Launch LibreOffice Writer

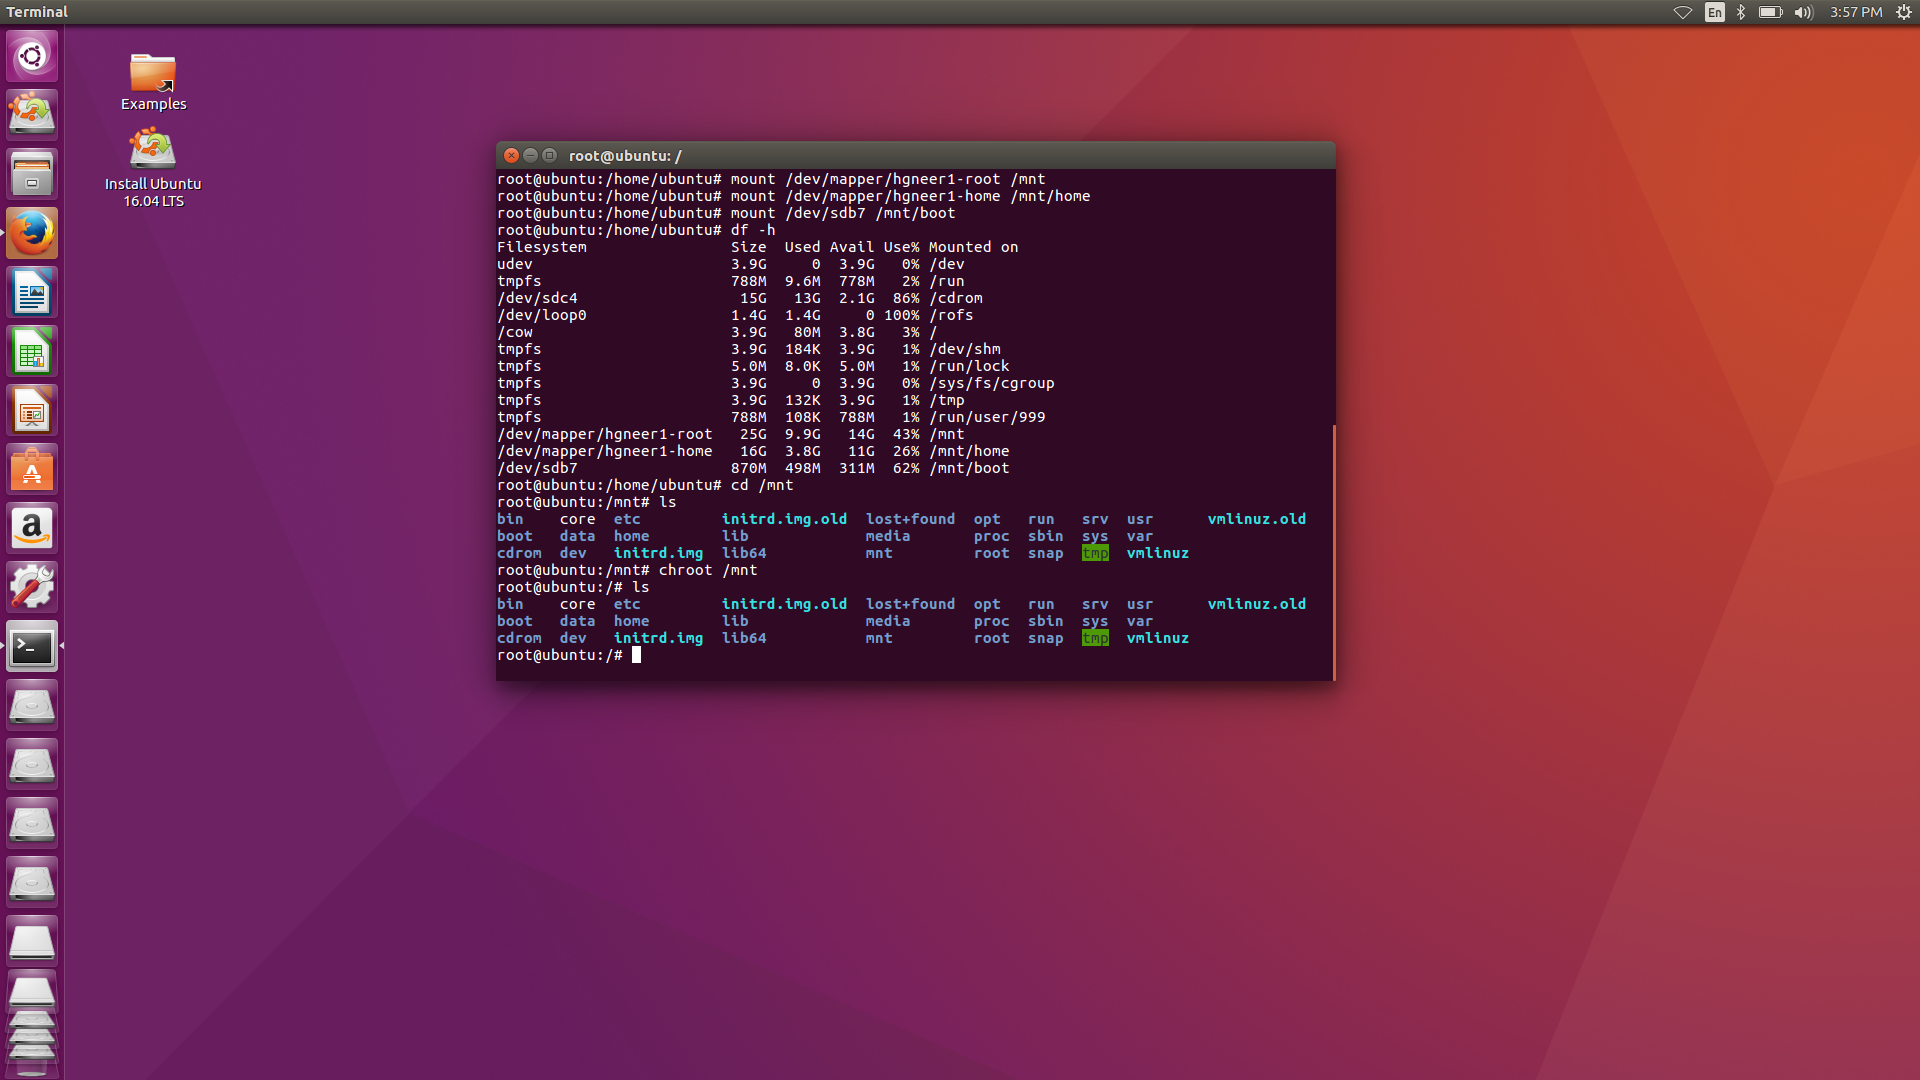click(32, 291)
